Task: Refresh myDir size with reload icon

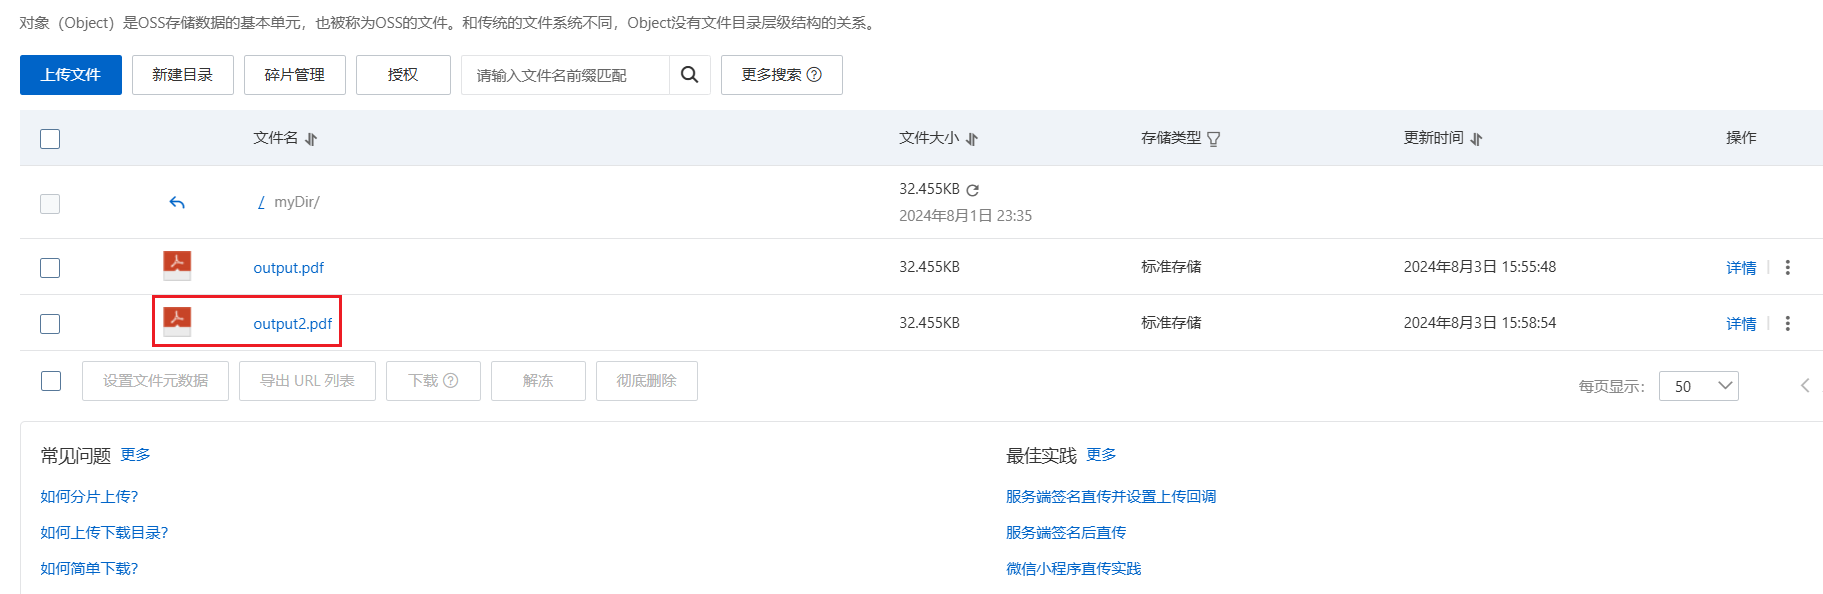Action: (x=972, y=190)
